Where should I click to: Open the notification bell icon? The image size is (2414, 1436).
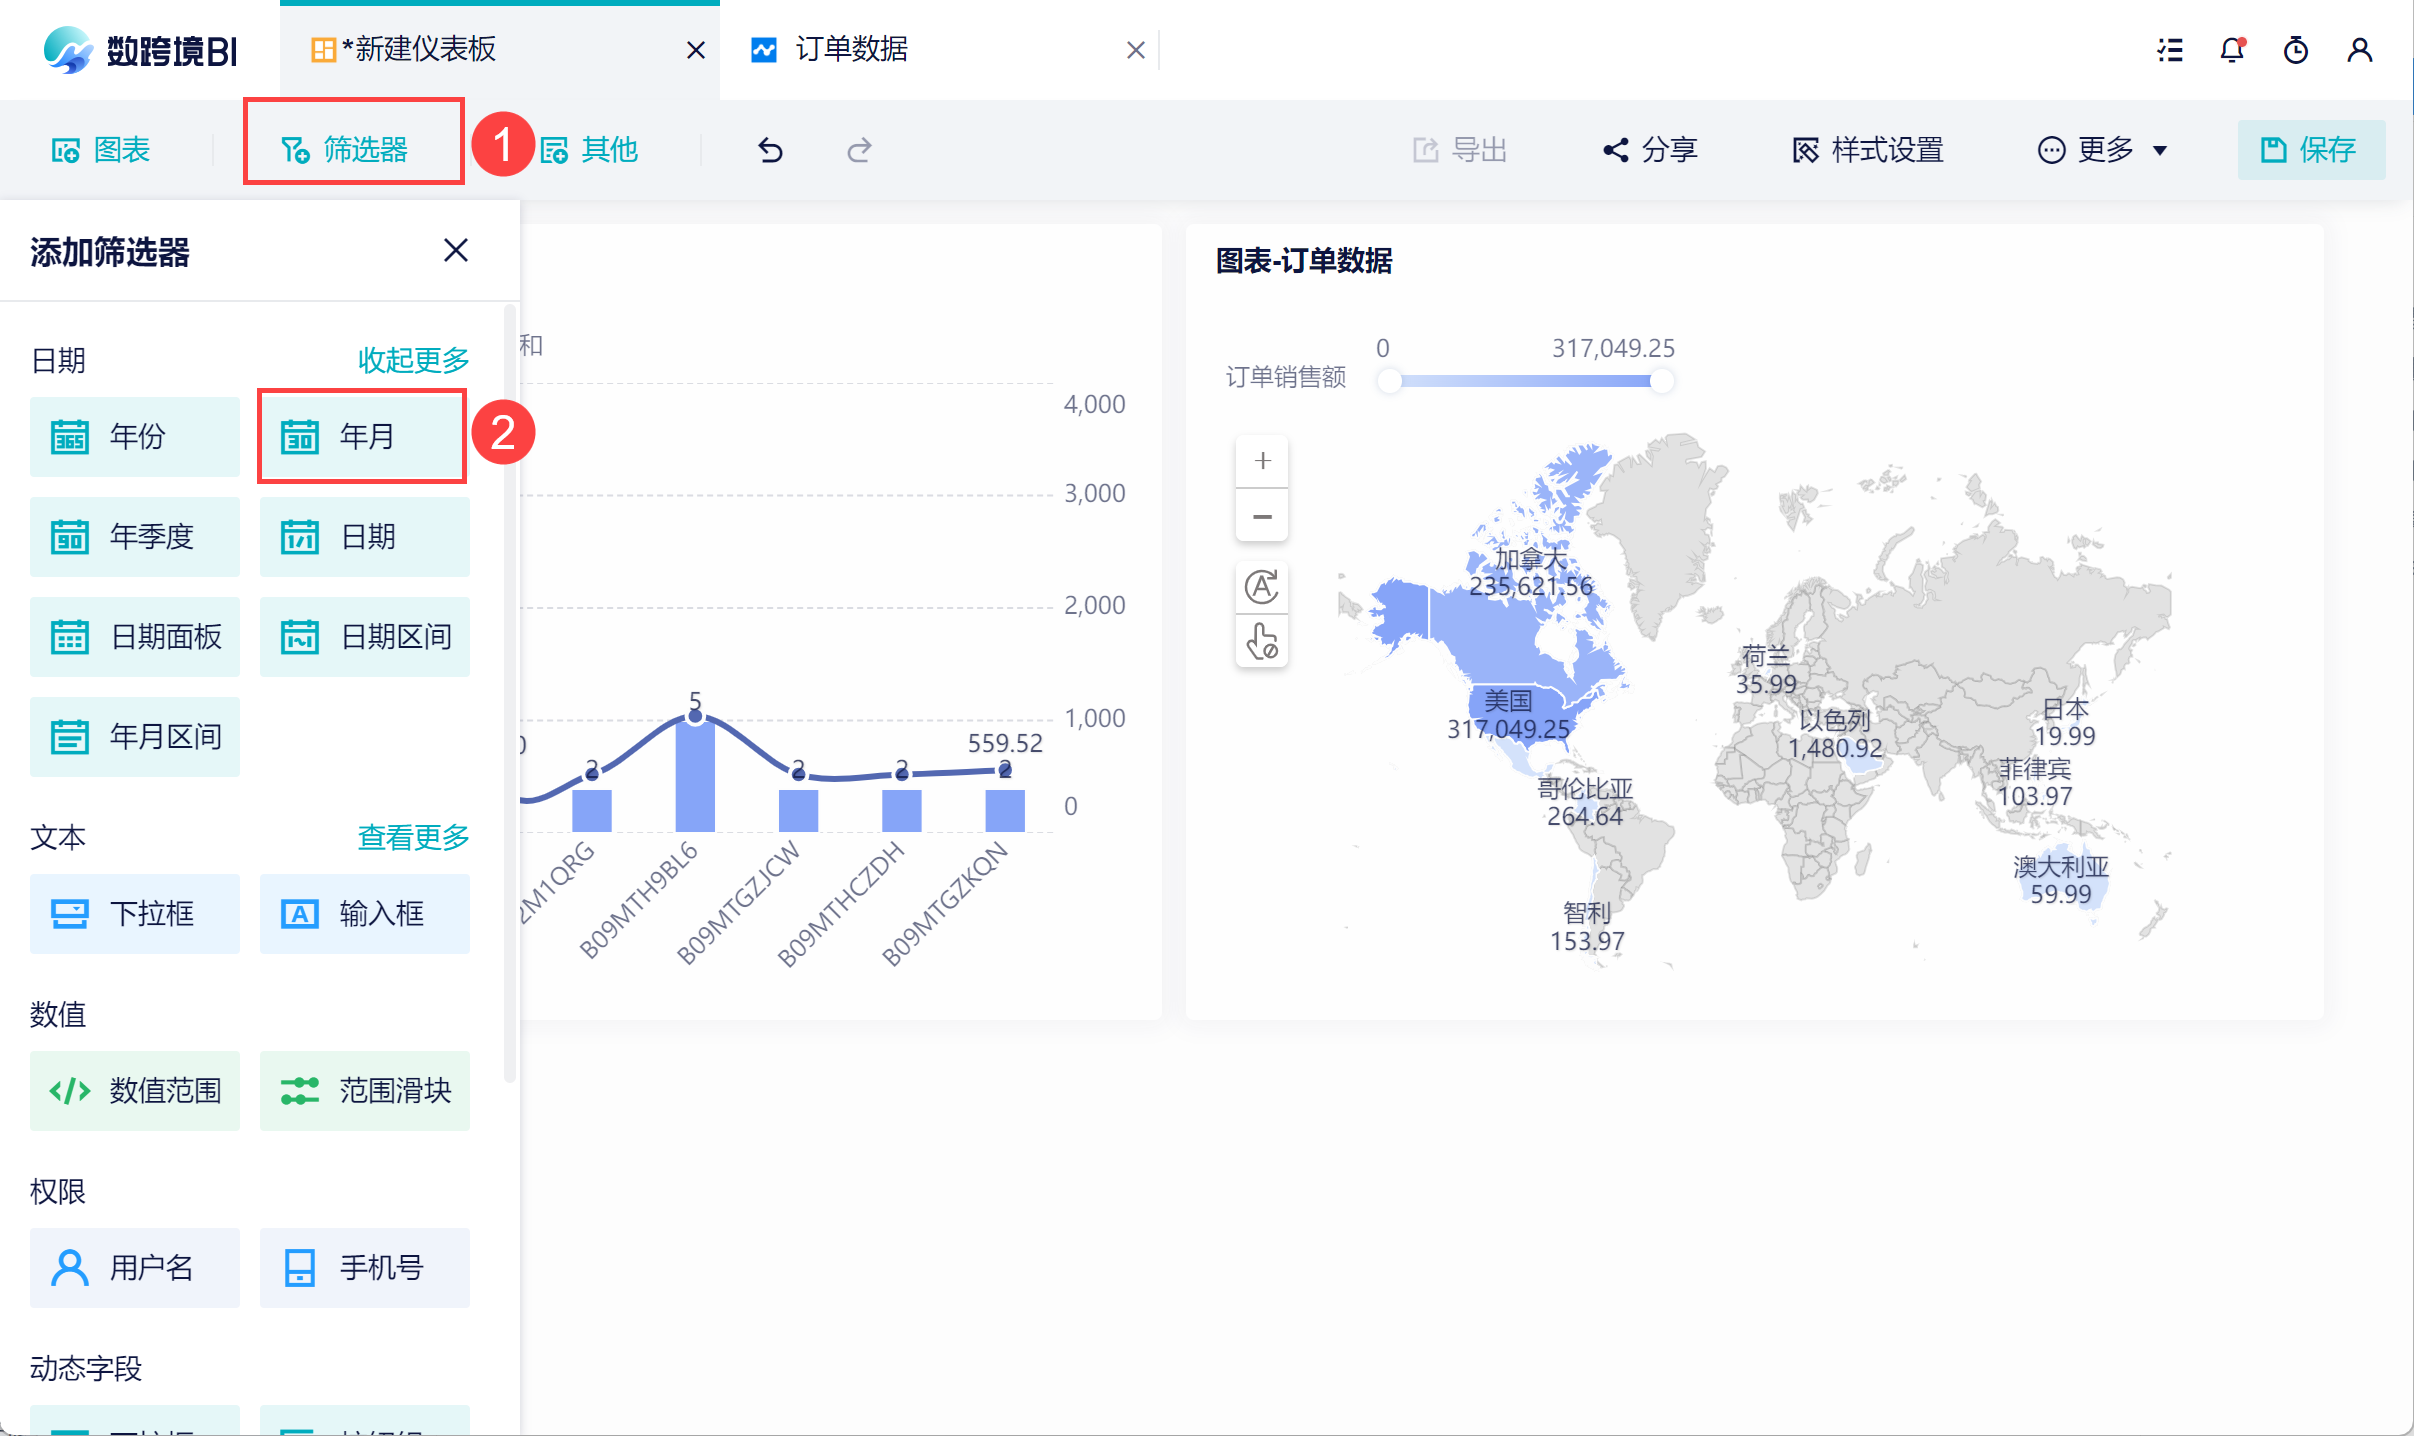(x=2232, y=50)
